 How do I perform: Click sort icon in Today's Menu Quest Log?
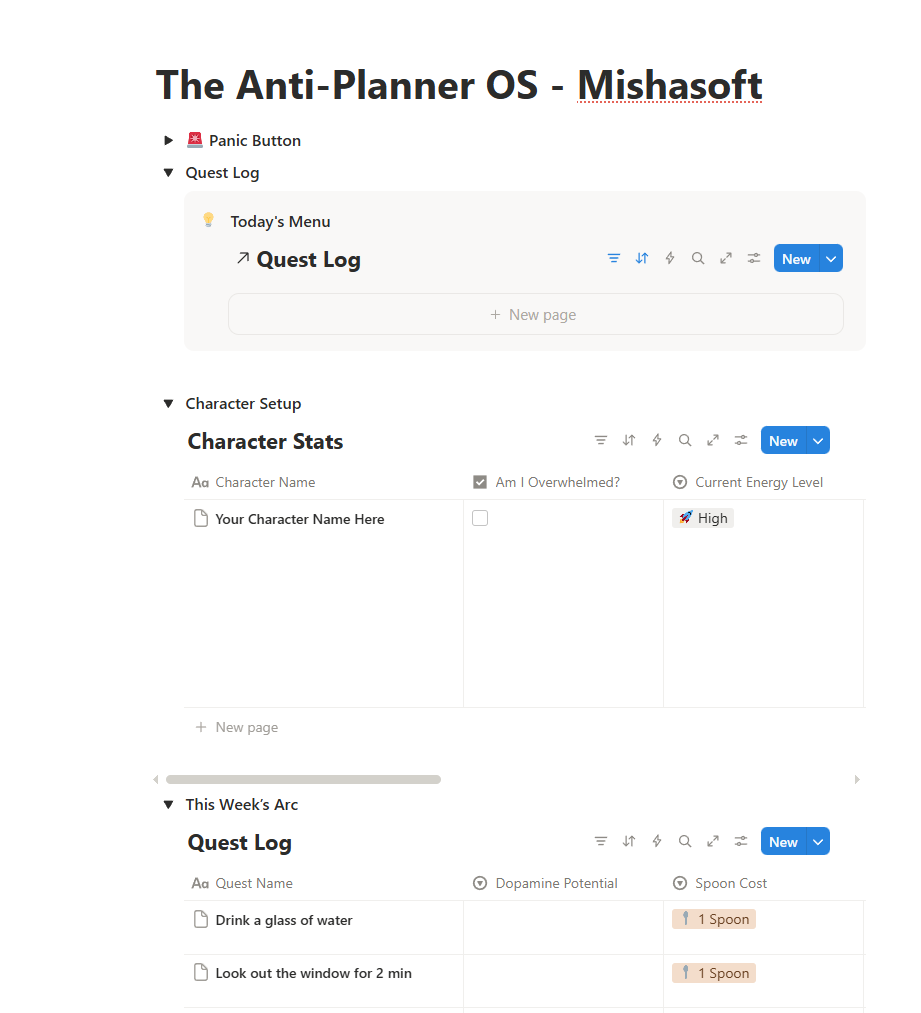pos(641,258)
